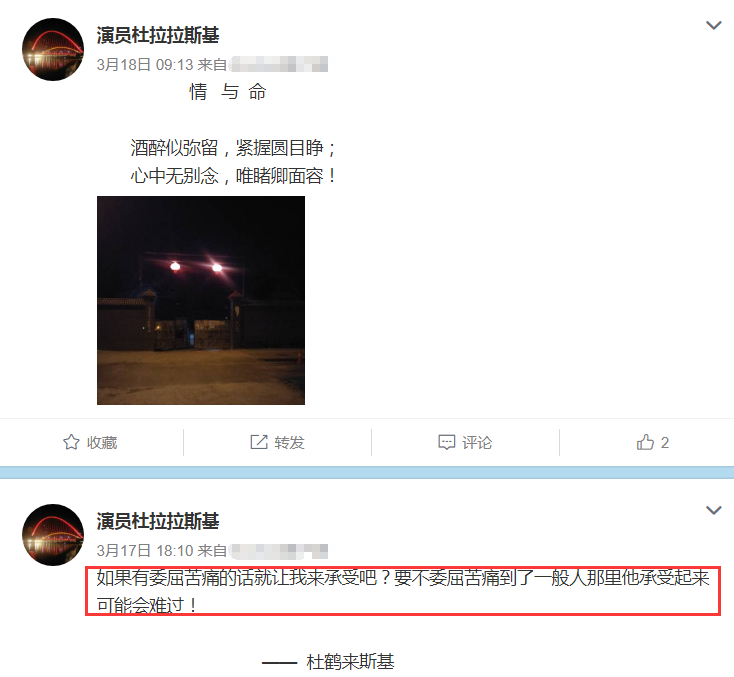
Task: Click the blurred source link in second post
Action: [x=279, y=551]
